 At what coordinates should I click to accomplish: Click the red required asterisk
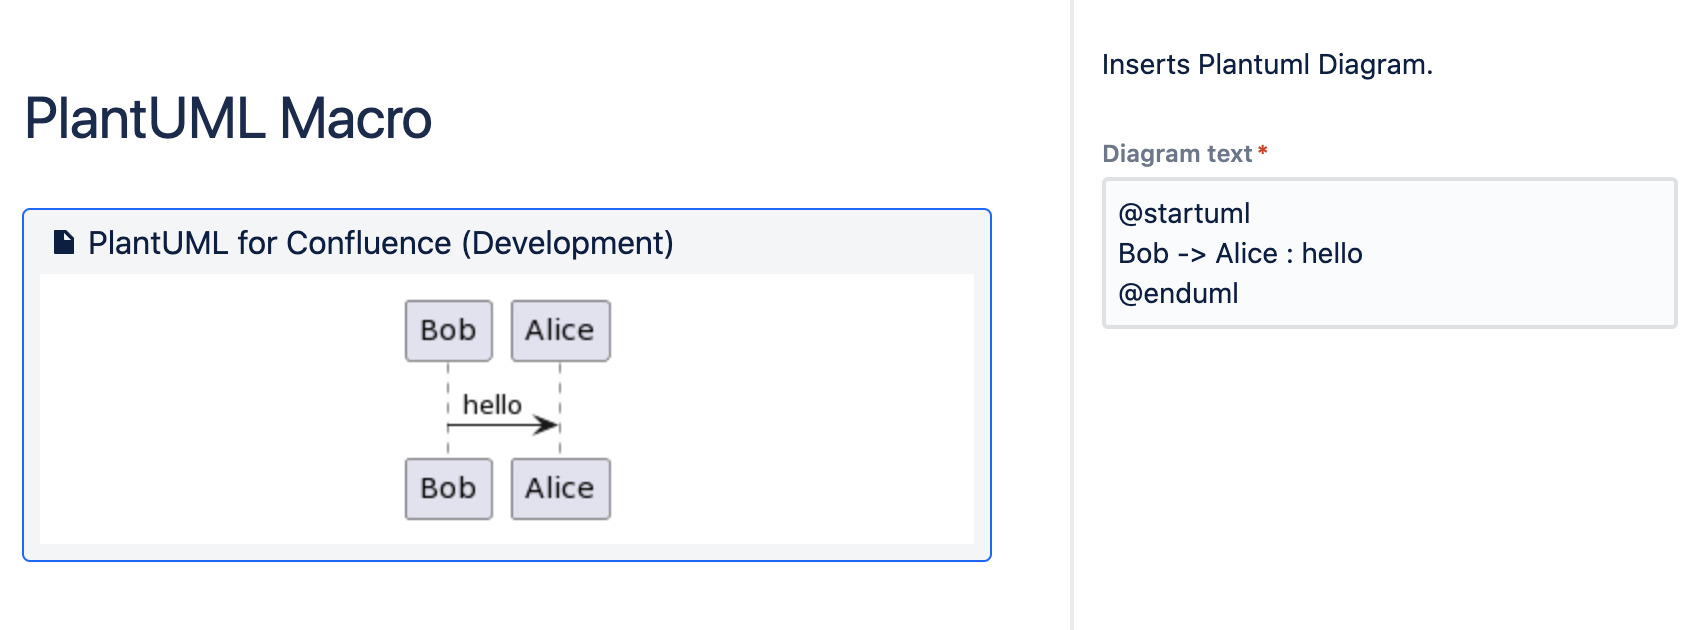coord(1263,151)
